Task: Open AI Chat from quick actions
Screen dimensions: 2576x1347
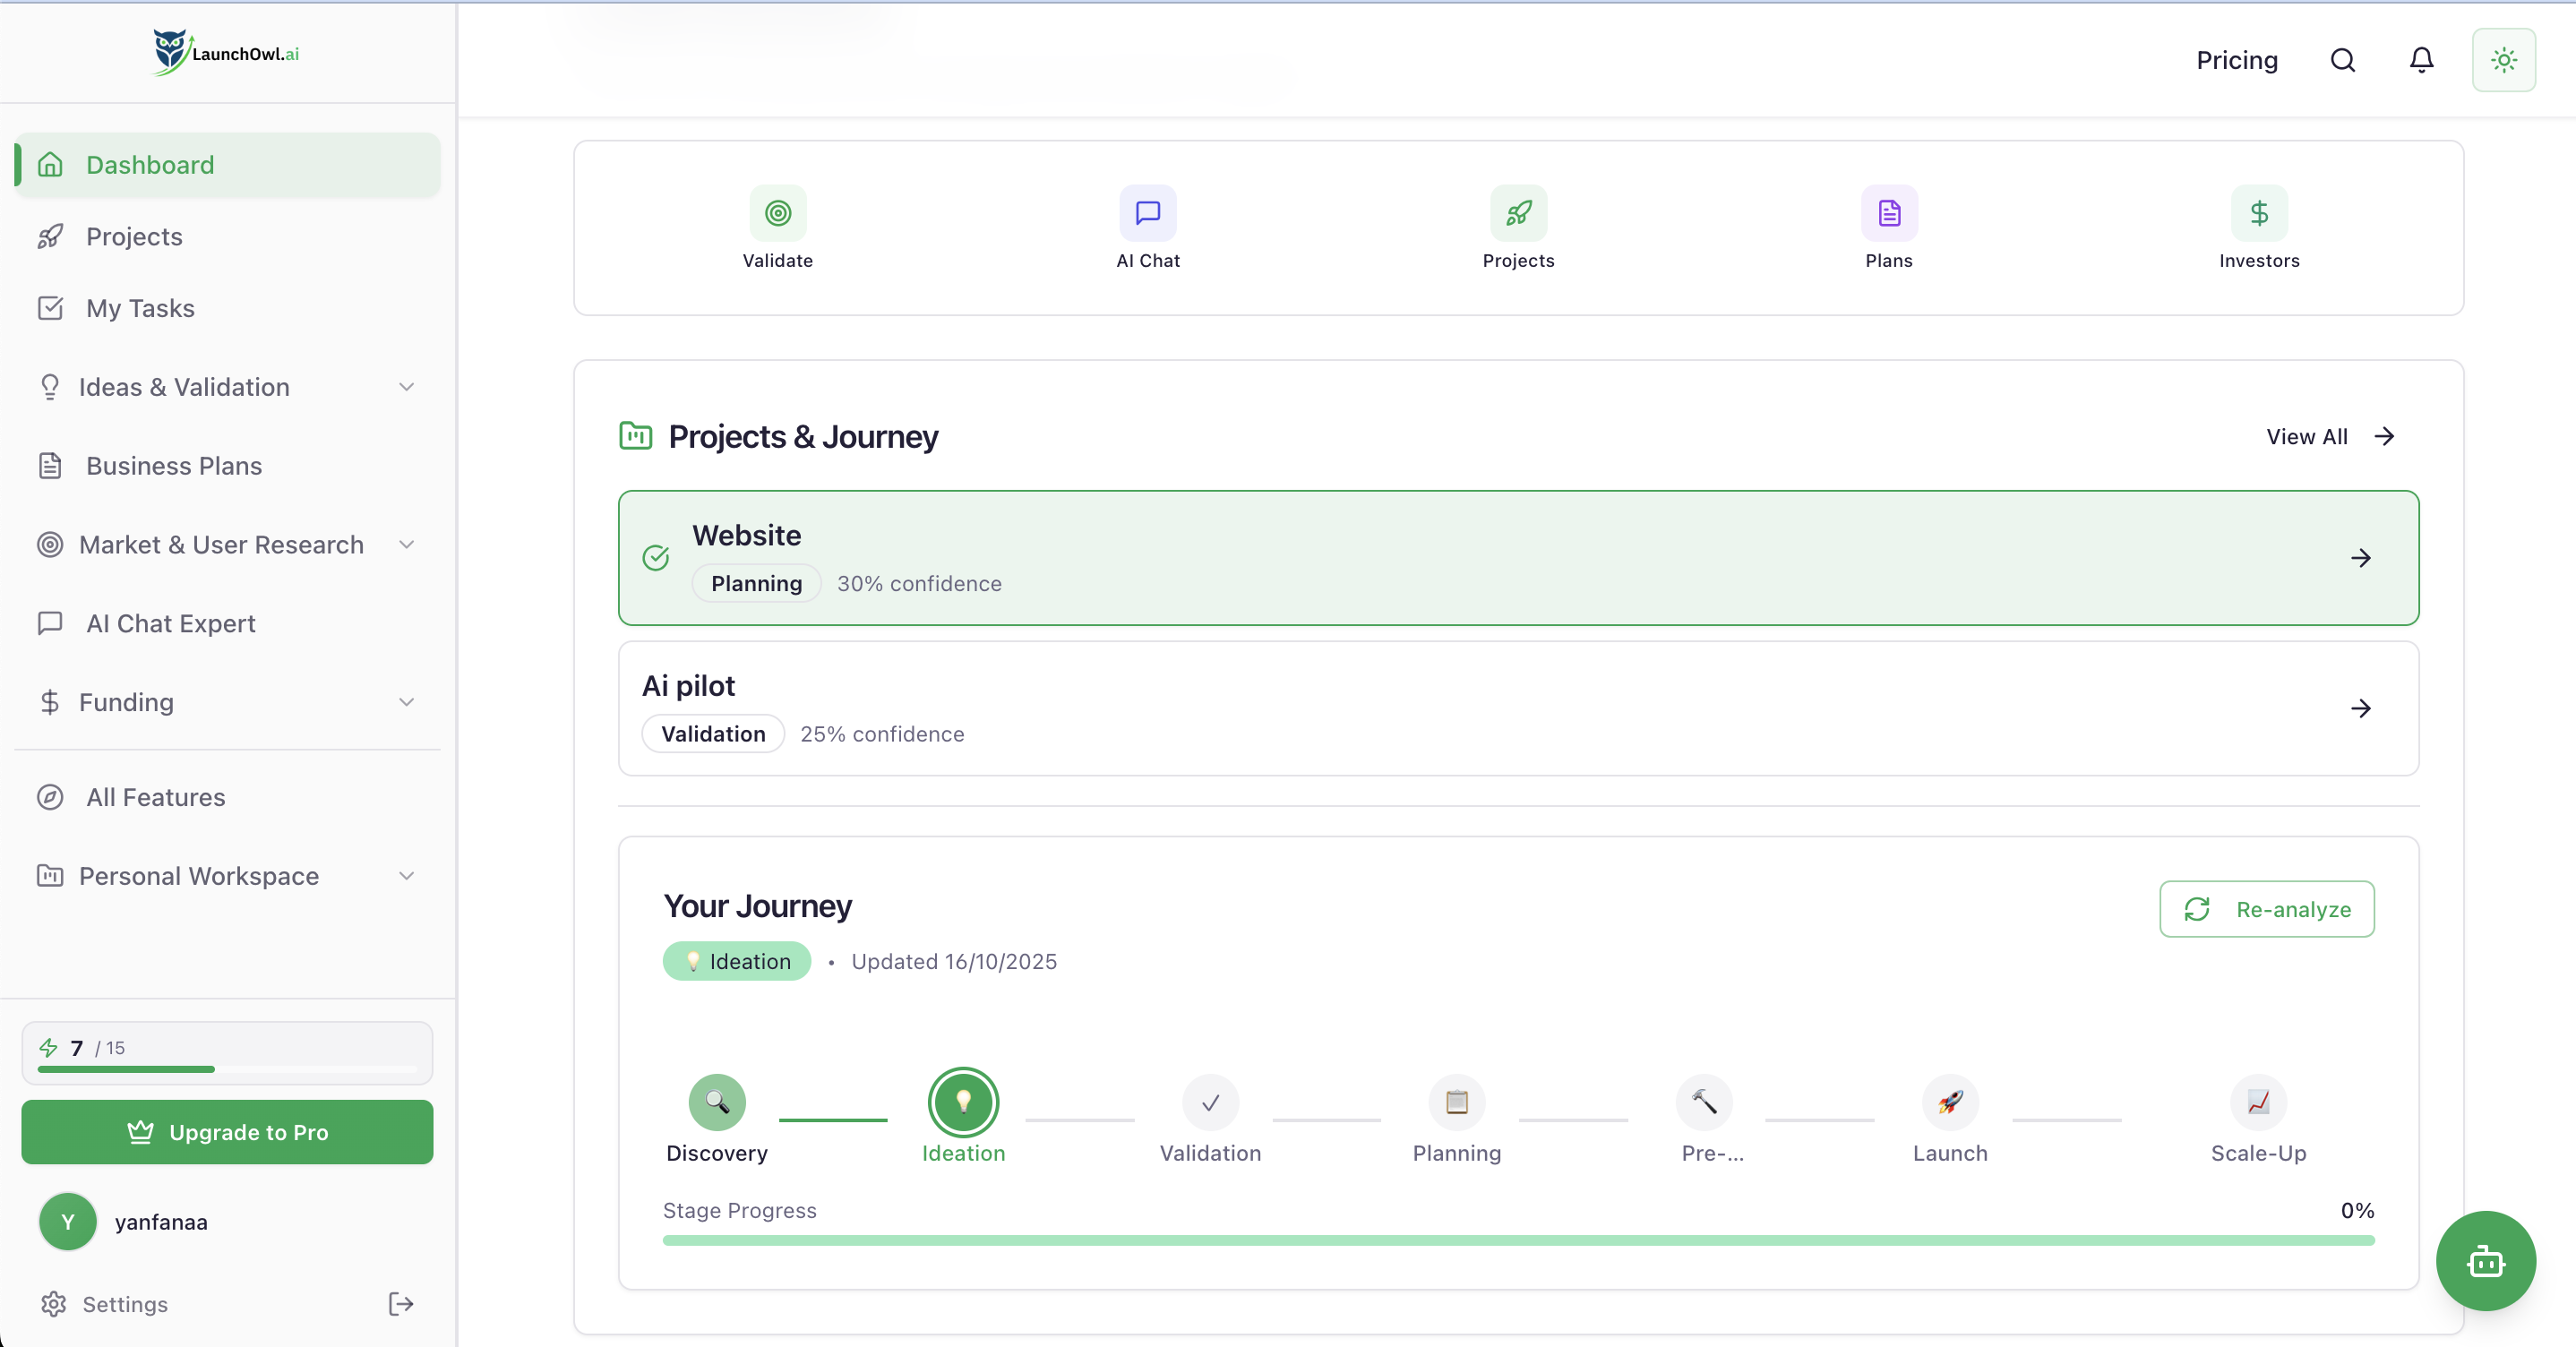Action: [x=1147, y=213]
